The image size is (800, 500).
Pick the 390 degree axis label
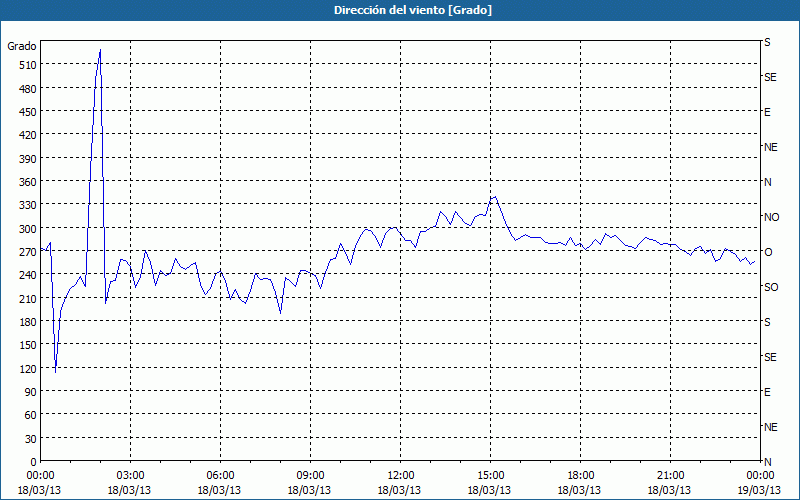pos(28,159)
